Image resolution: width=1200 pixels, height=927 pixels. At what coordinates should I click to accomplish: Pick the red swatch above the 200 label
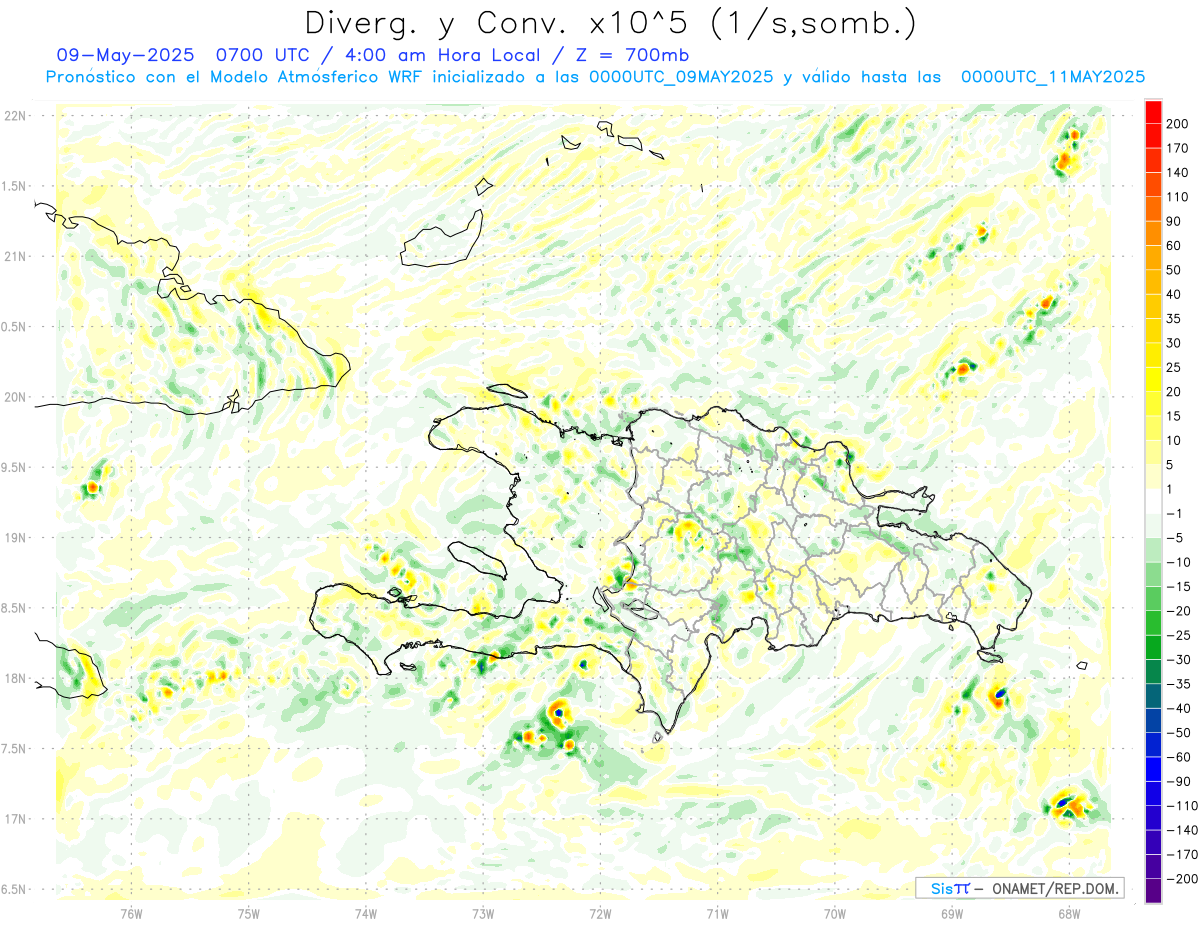click(x=1153, y=112)
